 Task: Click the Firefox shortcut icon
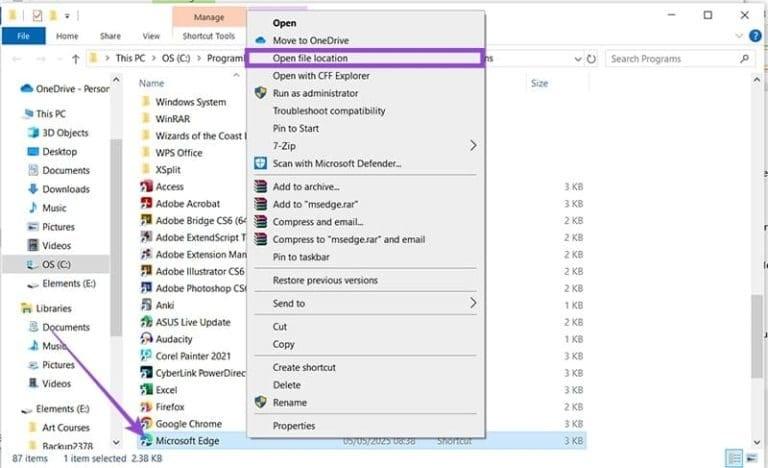tap(147, 407)
